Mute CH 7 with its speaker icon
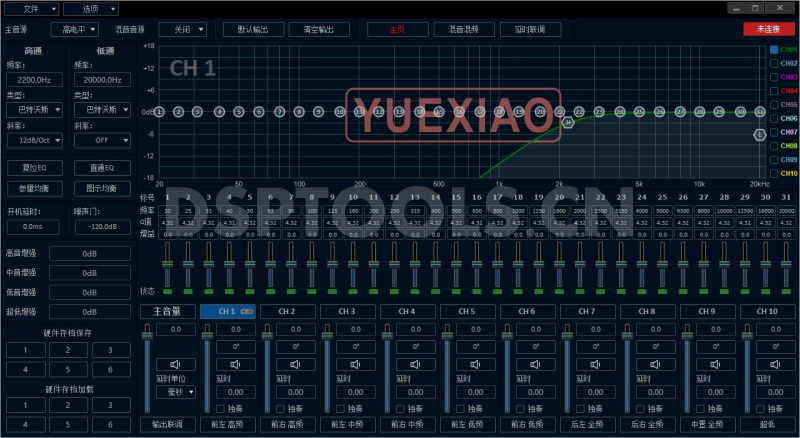This screenshot has height=438, width=800. (x=594, y=364)
